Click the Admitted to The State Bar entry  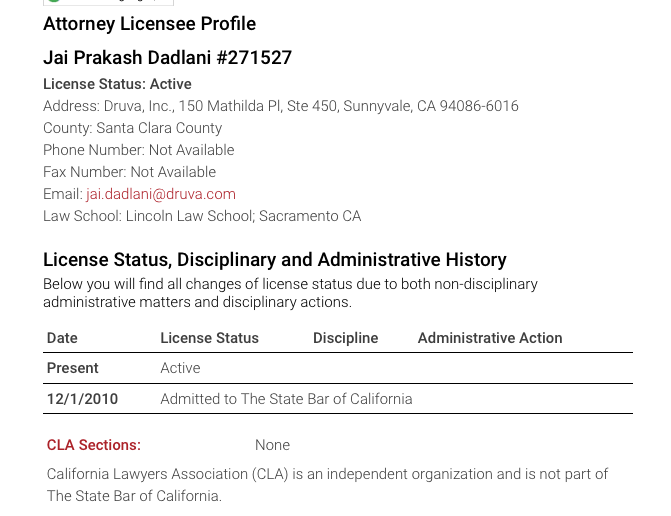point(286,399)
